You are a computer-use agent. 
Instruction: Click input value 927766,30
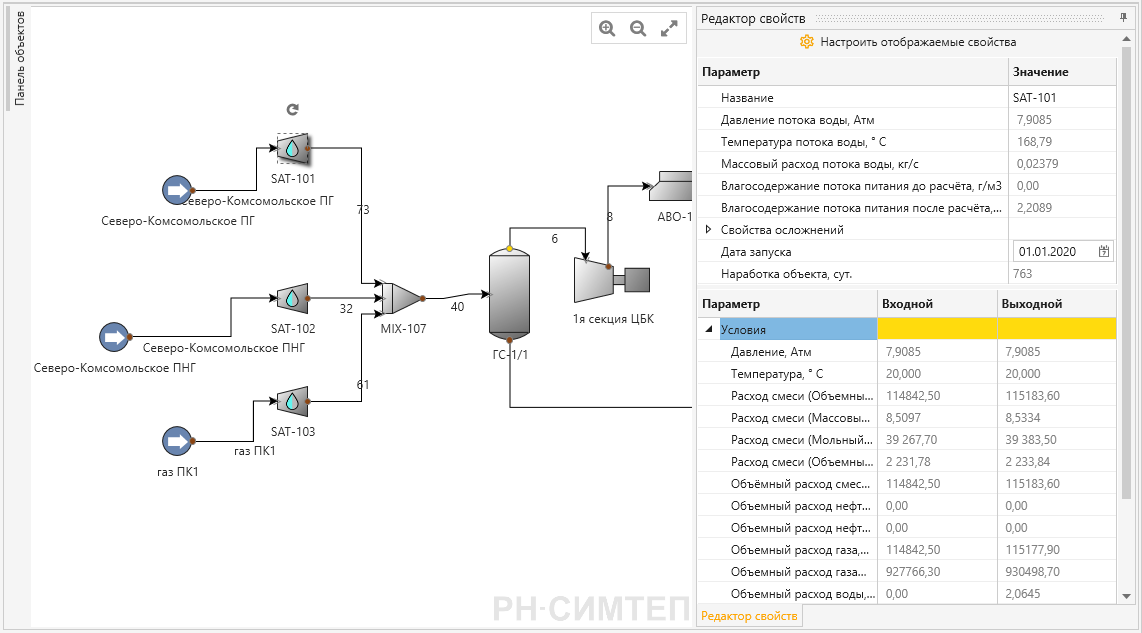tap(913, 572)
